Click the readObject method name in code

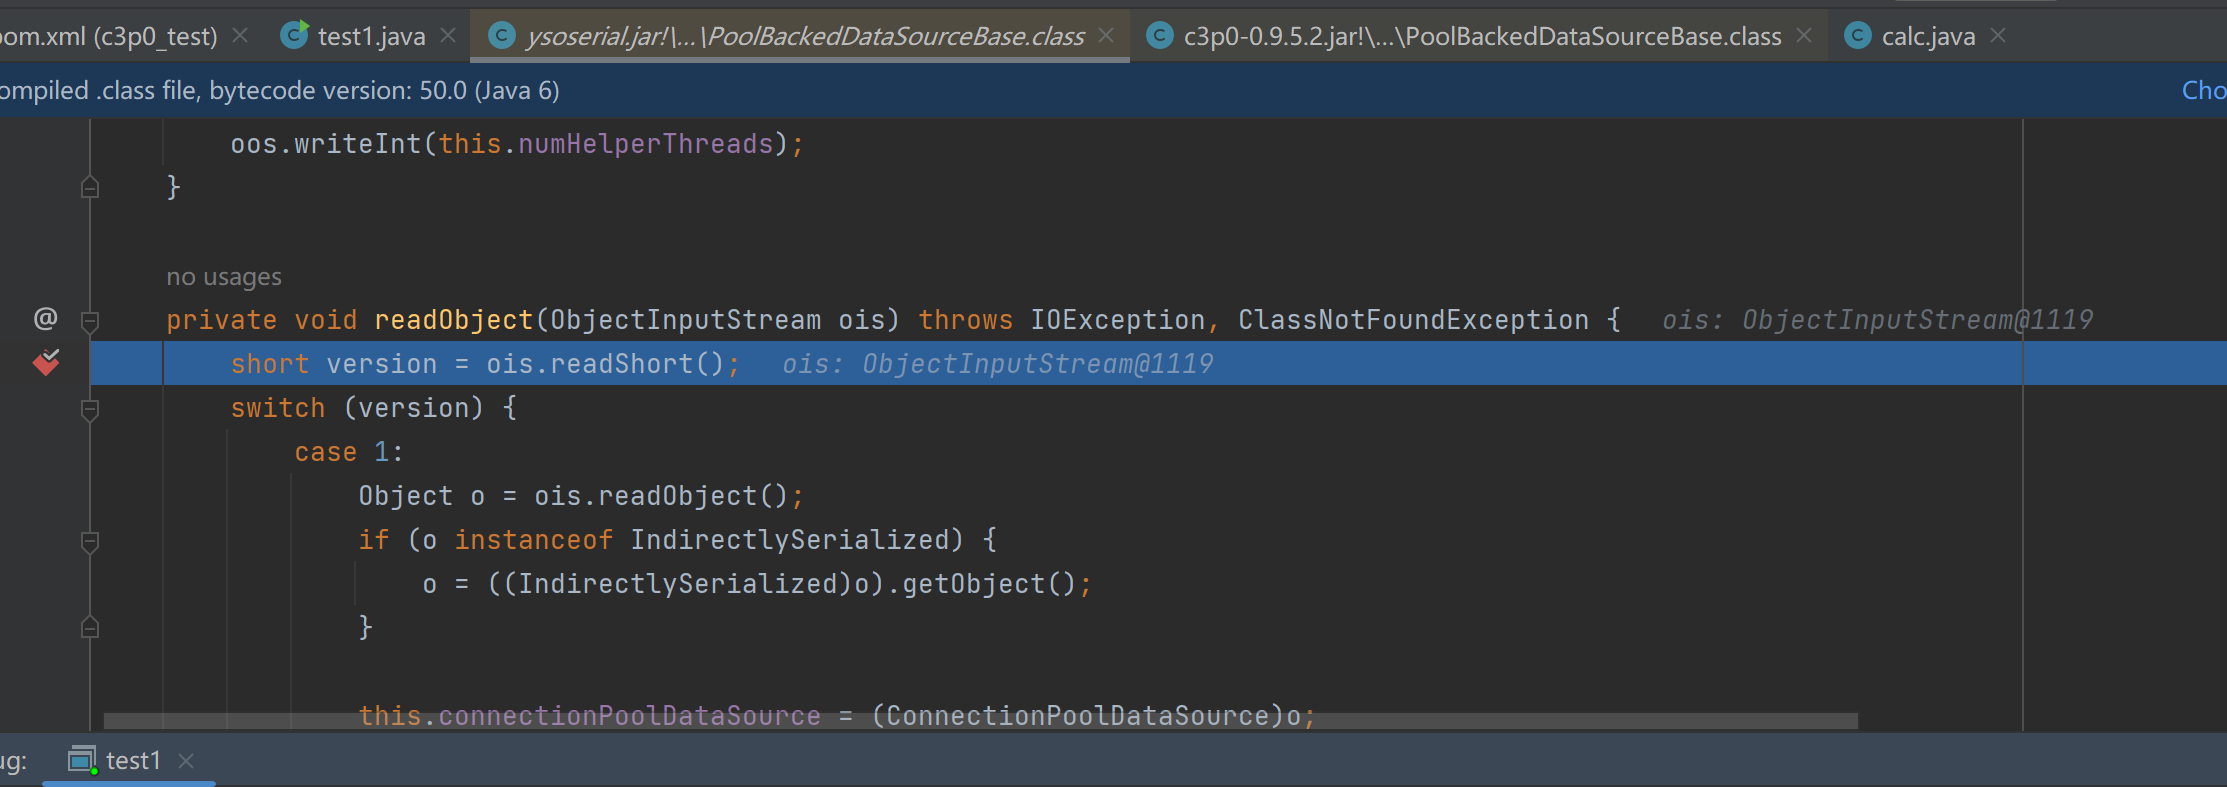453,320
